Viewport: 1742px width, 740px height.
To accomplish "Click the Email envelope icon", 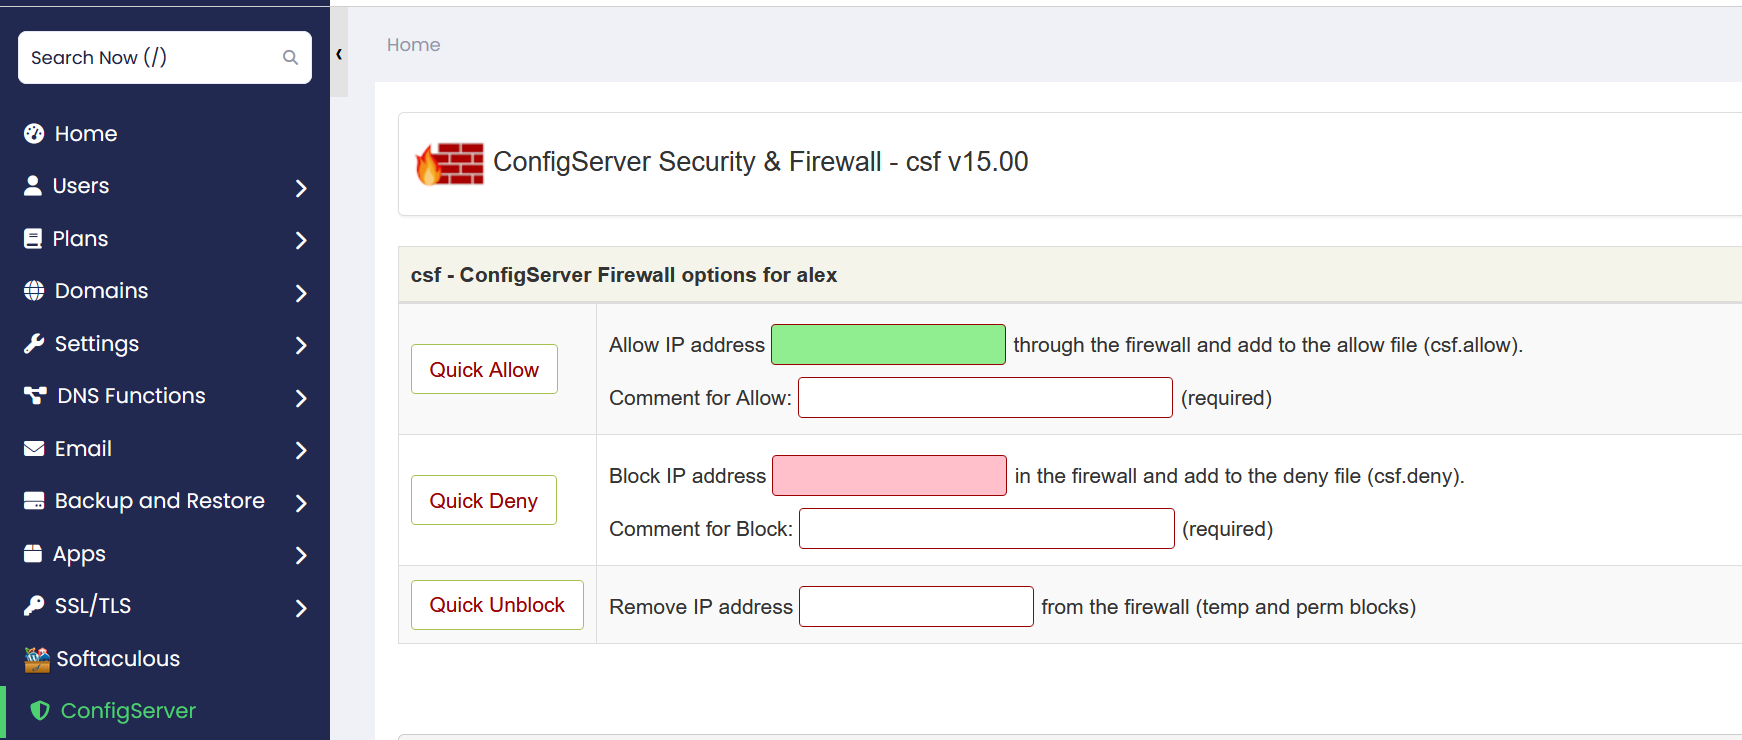I will click(x=34, y=449).
